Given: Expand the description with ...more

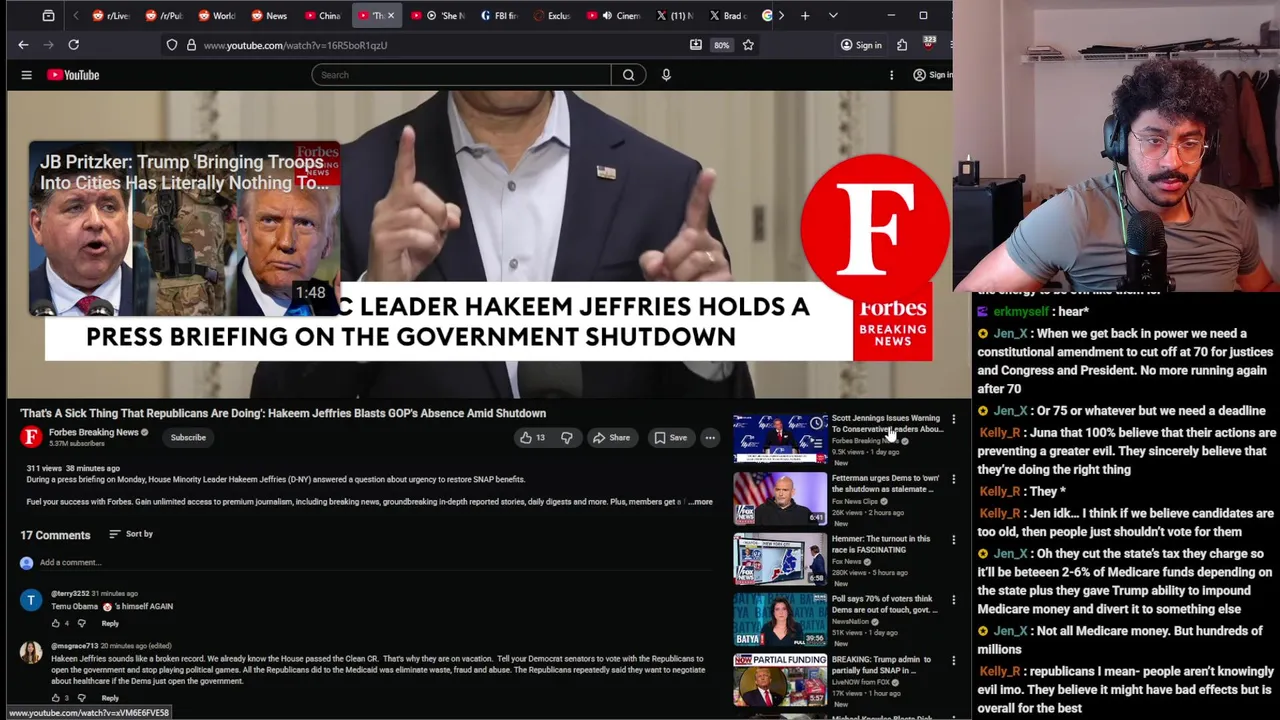Looking at the screenshot, I should pos(701,502).
